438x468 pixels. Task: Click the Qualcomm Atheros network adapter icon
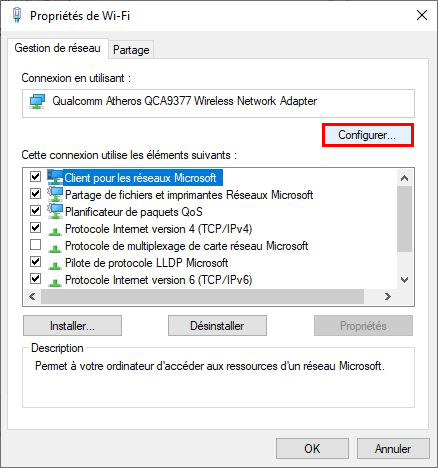pos(37,101)
